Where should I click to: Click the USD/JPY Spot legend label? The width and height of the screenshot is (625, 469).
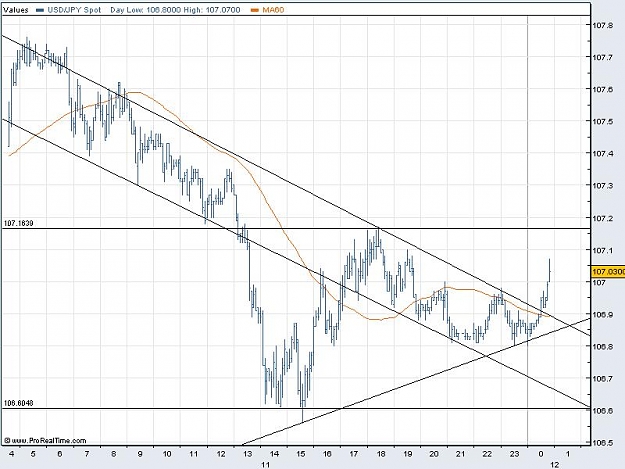[x=75, y=10]
